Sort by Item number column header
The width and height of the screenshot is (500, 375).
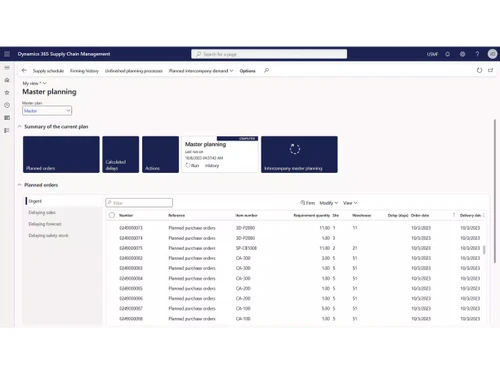point(246,215)
